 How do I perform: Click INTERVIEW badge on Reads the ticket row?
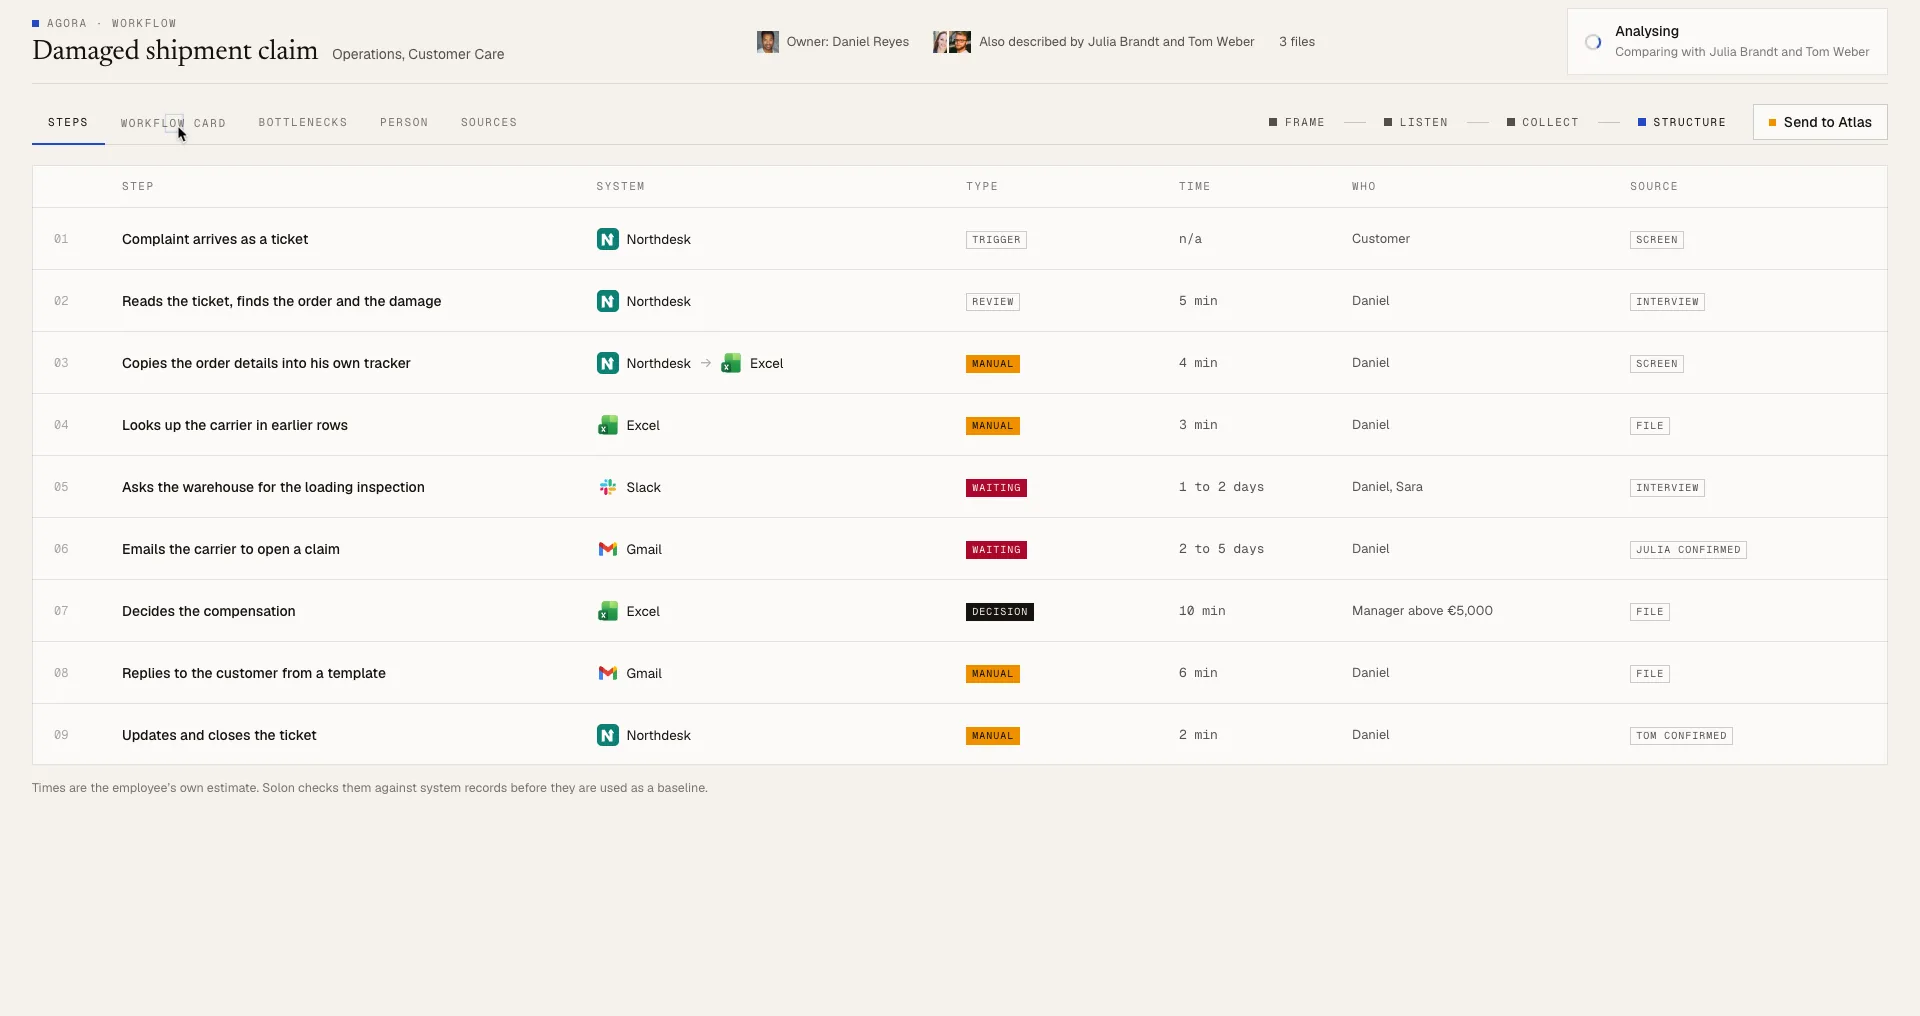pyautogui.click(x=1667, y=302)
